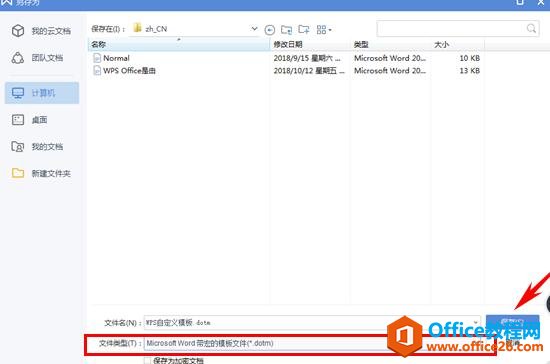Sort by 类型 column header

[x=390, y=45]
